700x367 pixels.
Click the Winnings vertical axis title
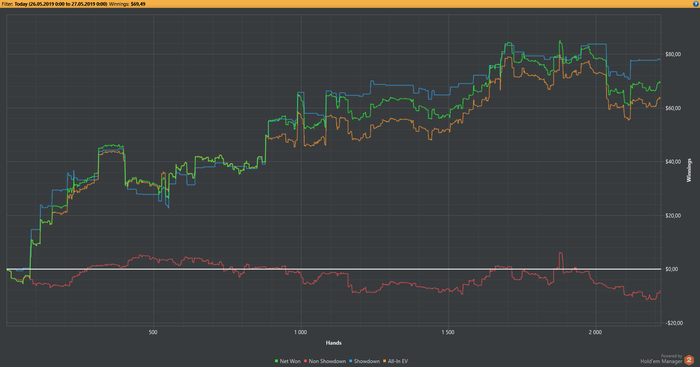pyautogui.click(x=689, y=170)
